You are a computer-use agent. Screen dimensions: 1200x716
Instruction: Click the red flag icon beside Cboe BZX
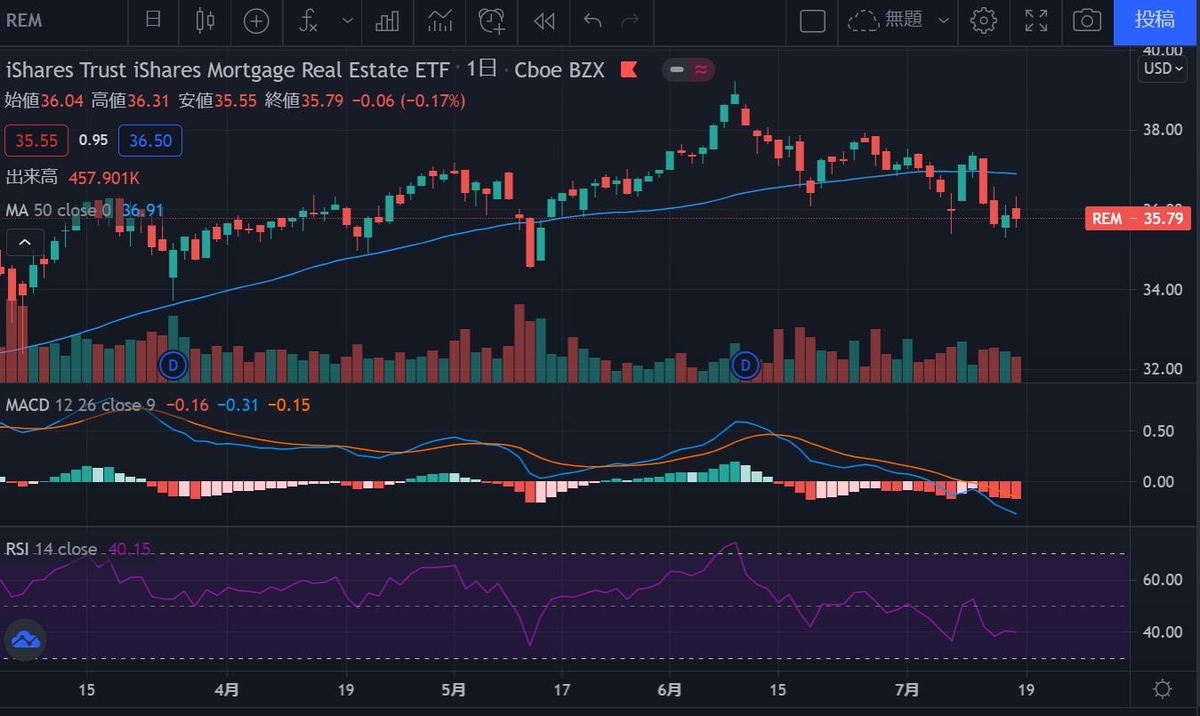tap(629, 70)
